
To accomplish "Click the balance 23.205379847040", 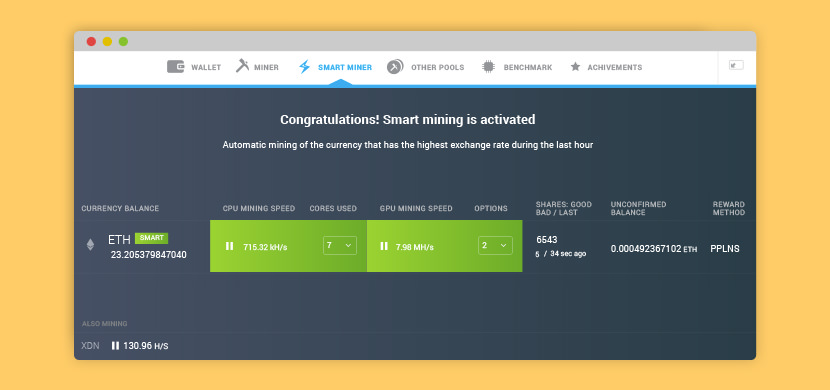I will point(149,255).
